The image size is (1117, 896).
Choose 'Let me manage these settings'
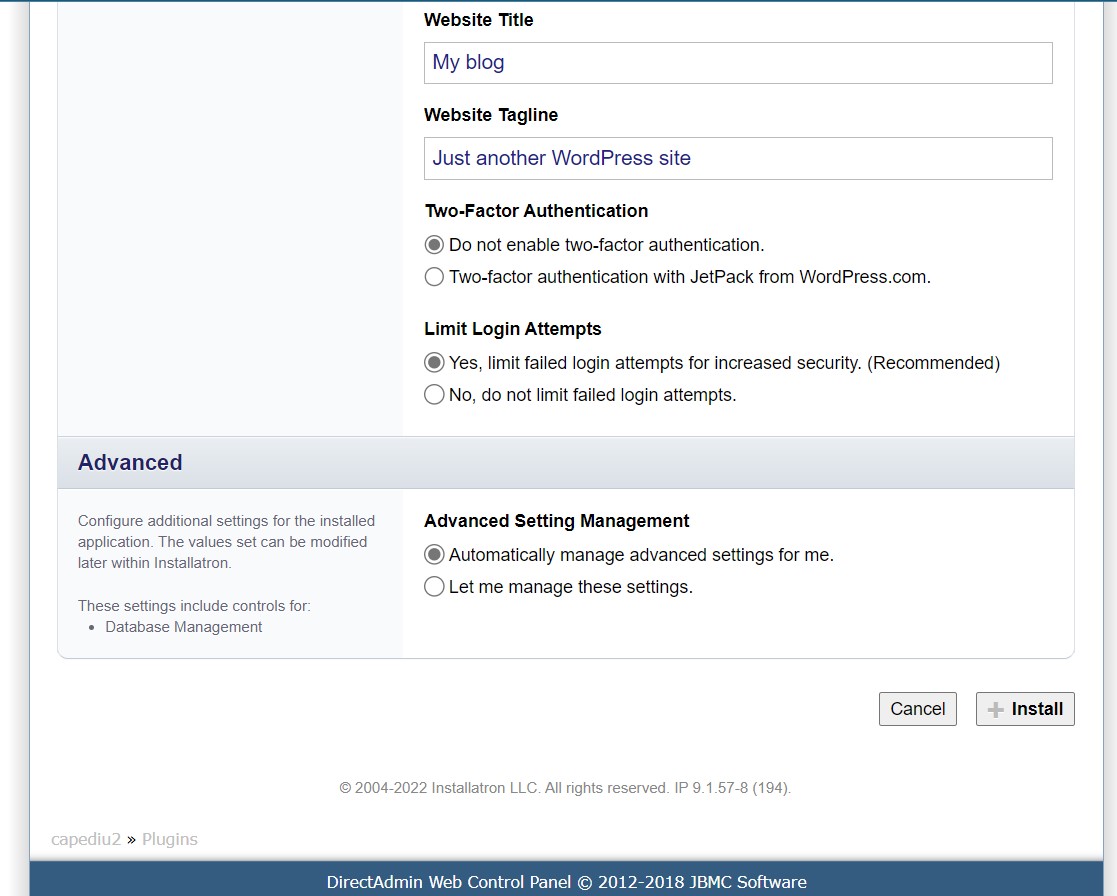(x=434, y=587)
